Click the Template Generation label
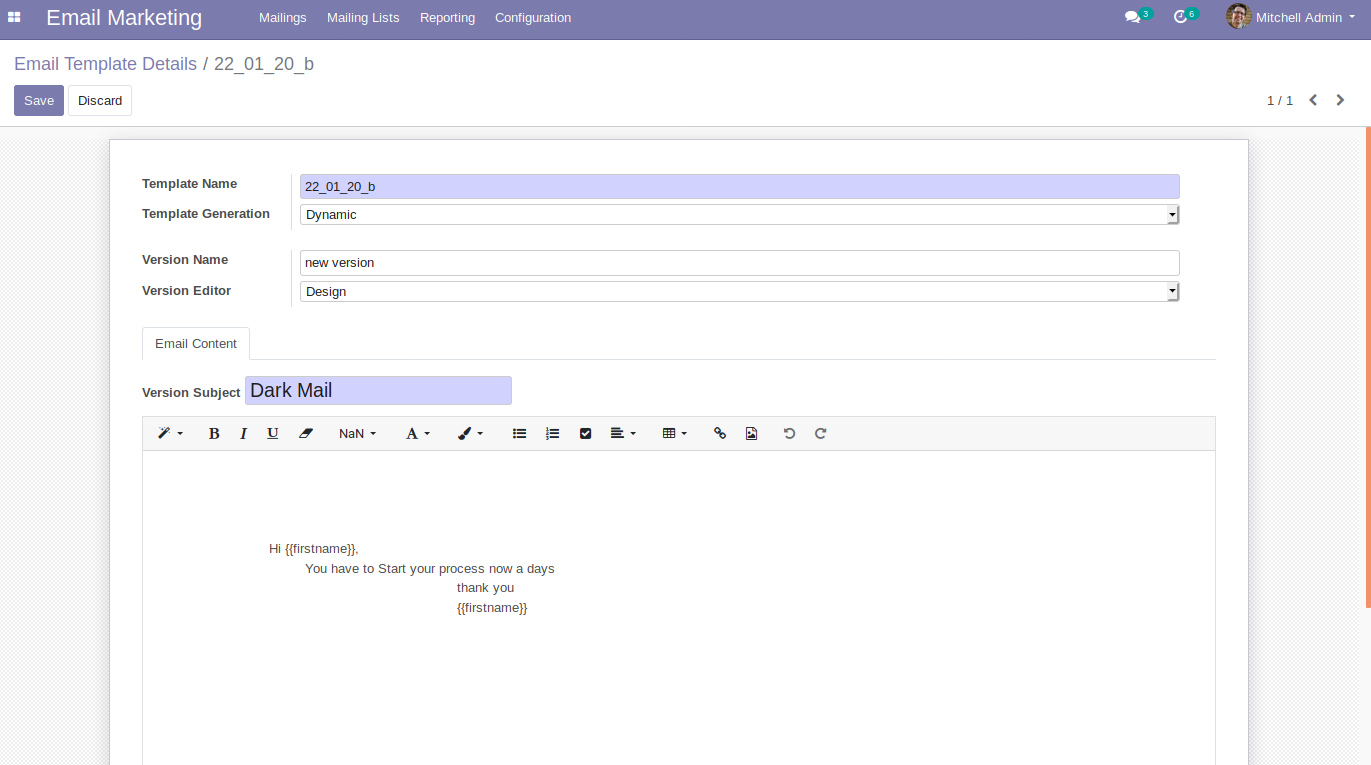Screen dimensions: 1371x765 tap(206, 214)
